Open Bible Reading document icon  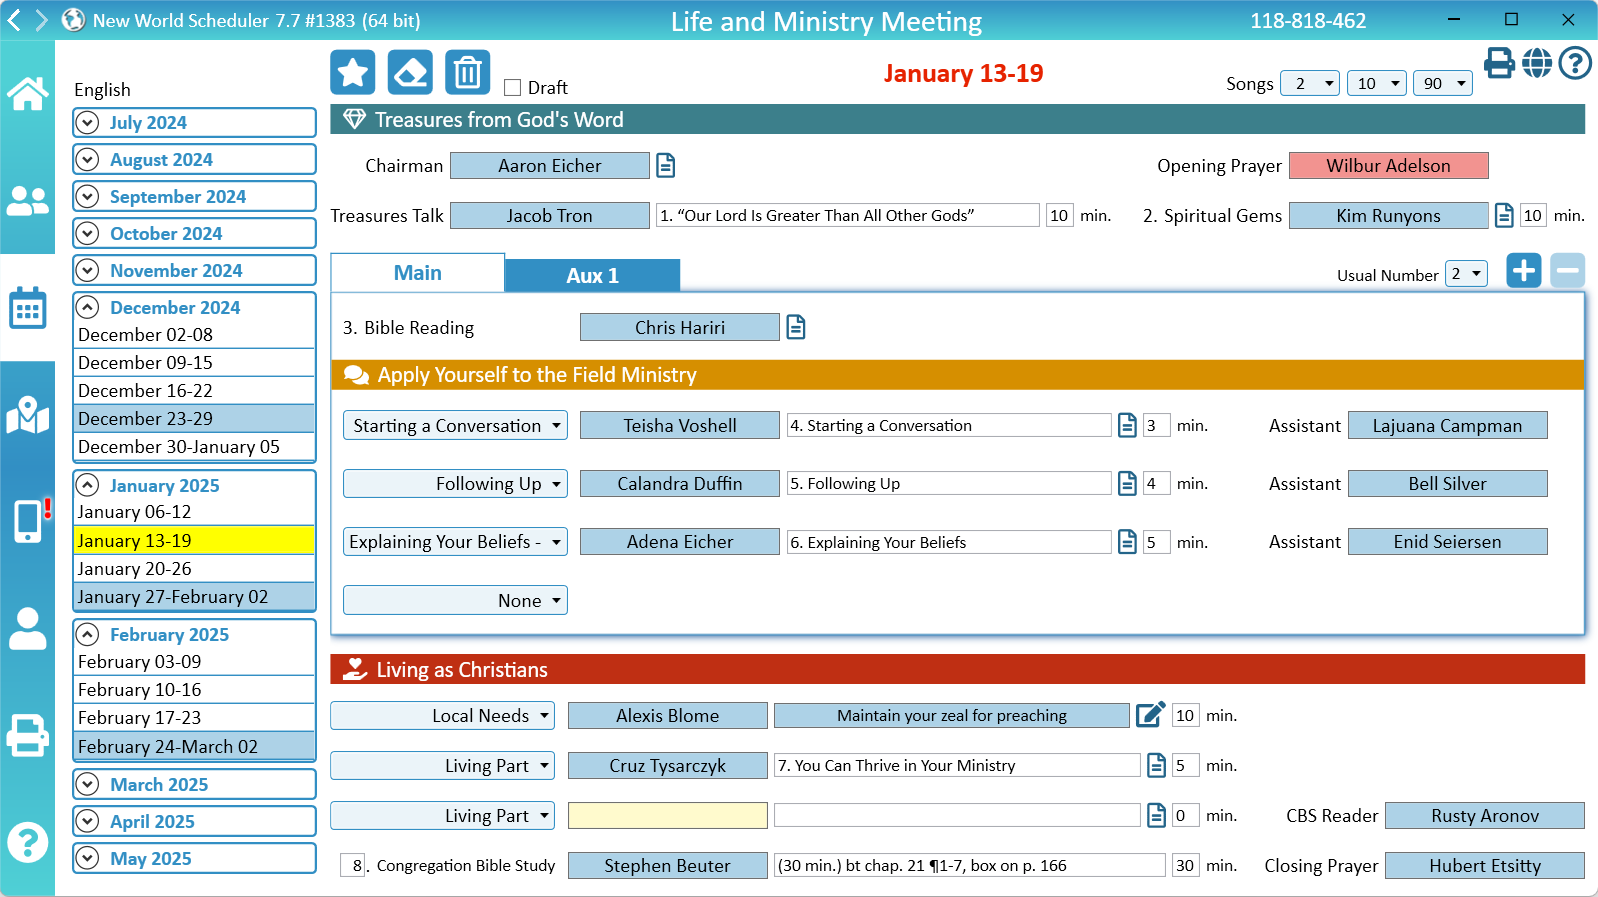[796, 327]
